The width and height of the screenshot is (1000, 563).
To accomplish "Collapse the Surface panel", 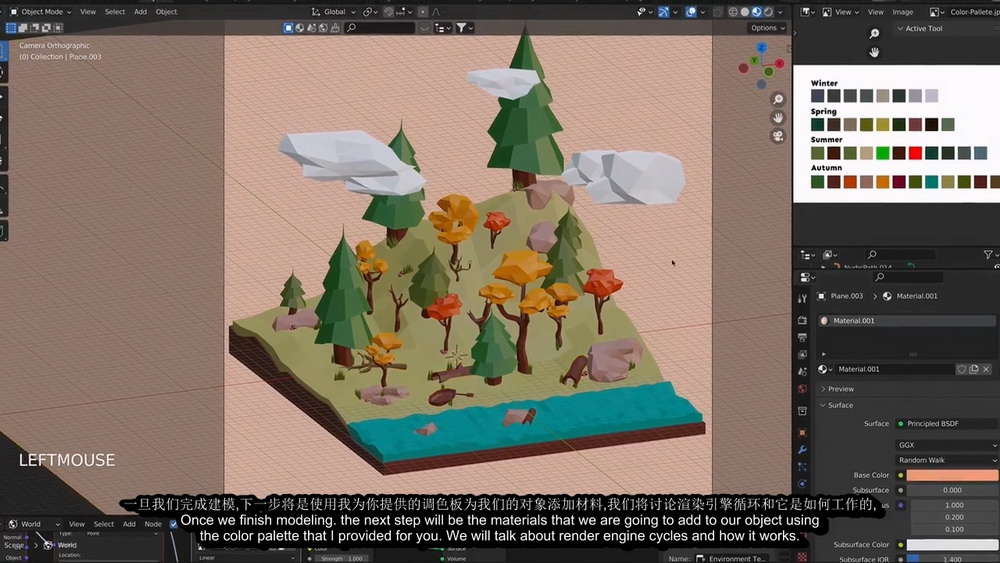I will pyautogui.click(x=836, y=406).
